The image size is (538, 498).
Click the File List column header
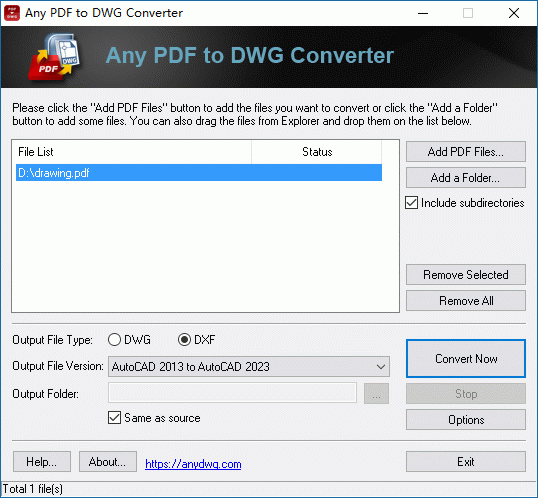[132, 152]
